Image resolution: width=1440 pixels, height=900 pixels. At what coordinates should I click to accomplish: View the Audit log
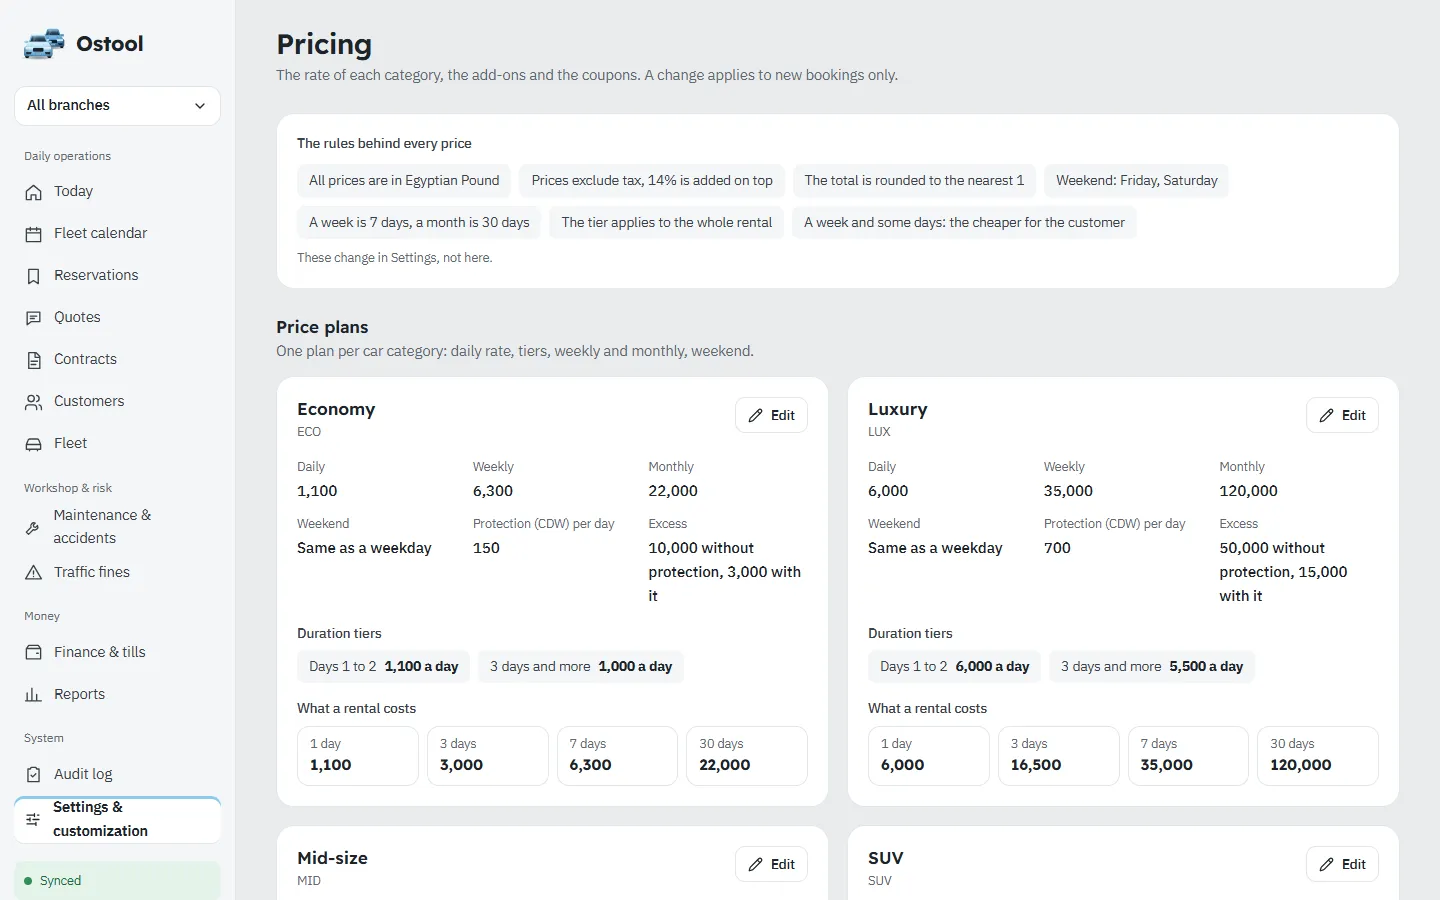click(117, 775)
